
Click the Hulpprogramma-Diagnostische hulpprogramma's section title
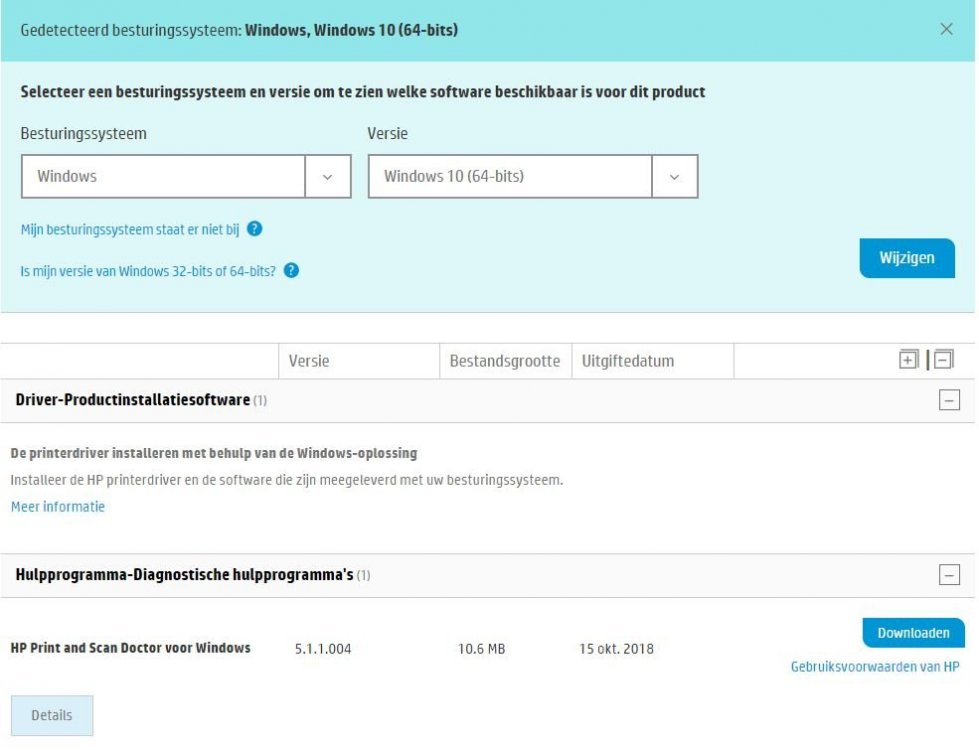(x=185, y=575)
